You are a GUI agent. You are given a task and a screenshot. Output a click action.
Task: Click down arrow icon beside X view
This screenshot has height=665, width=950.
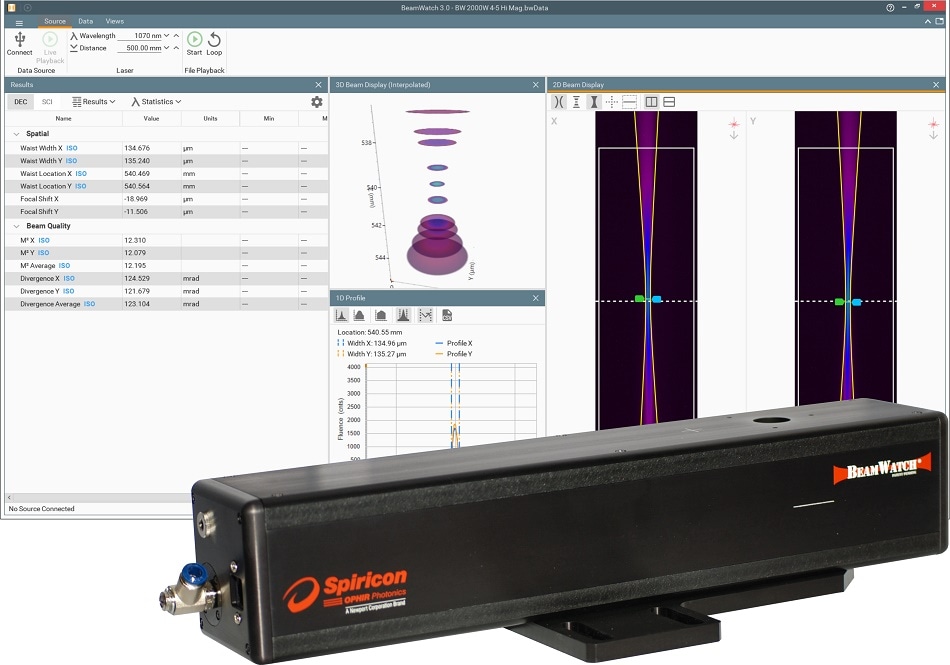coord(734,136)
